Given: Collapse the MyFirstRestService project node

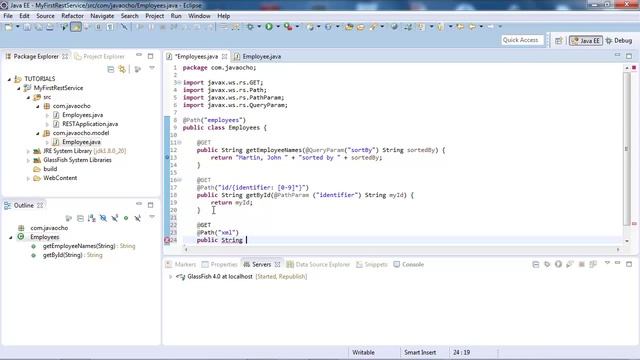Looking at the screenshot, I should 19,88.
